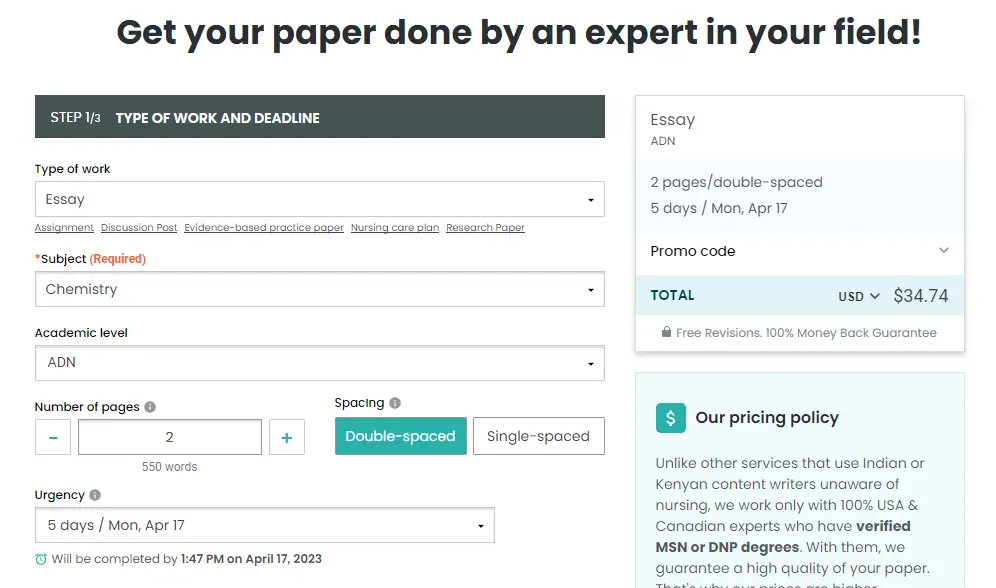
Task: Select the Double-spaced option
Action: (x=400, y=436)
